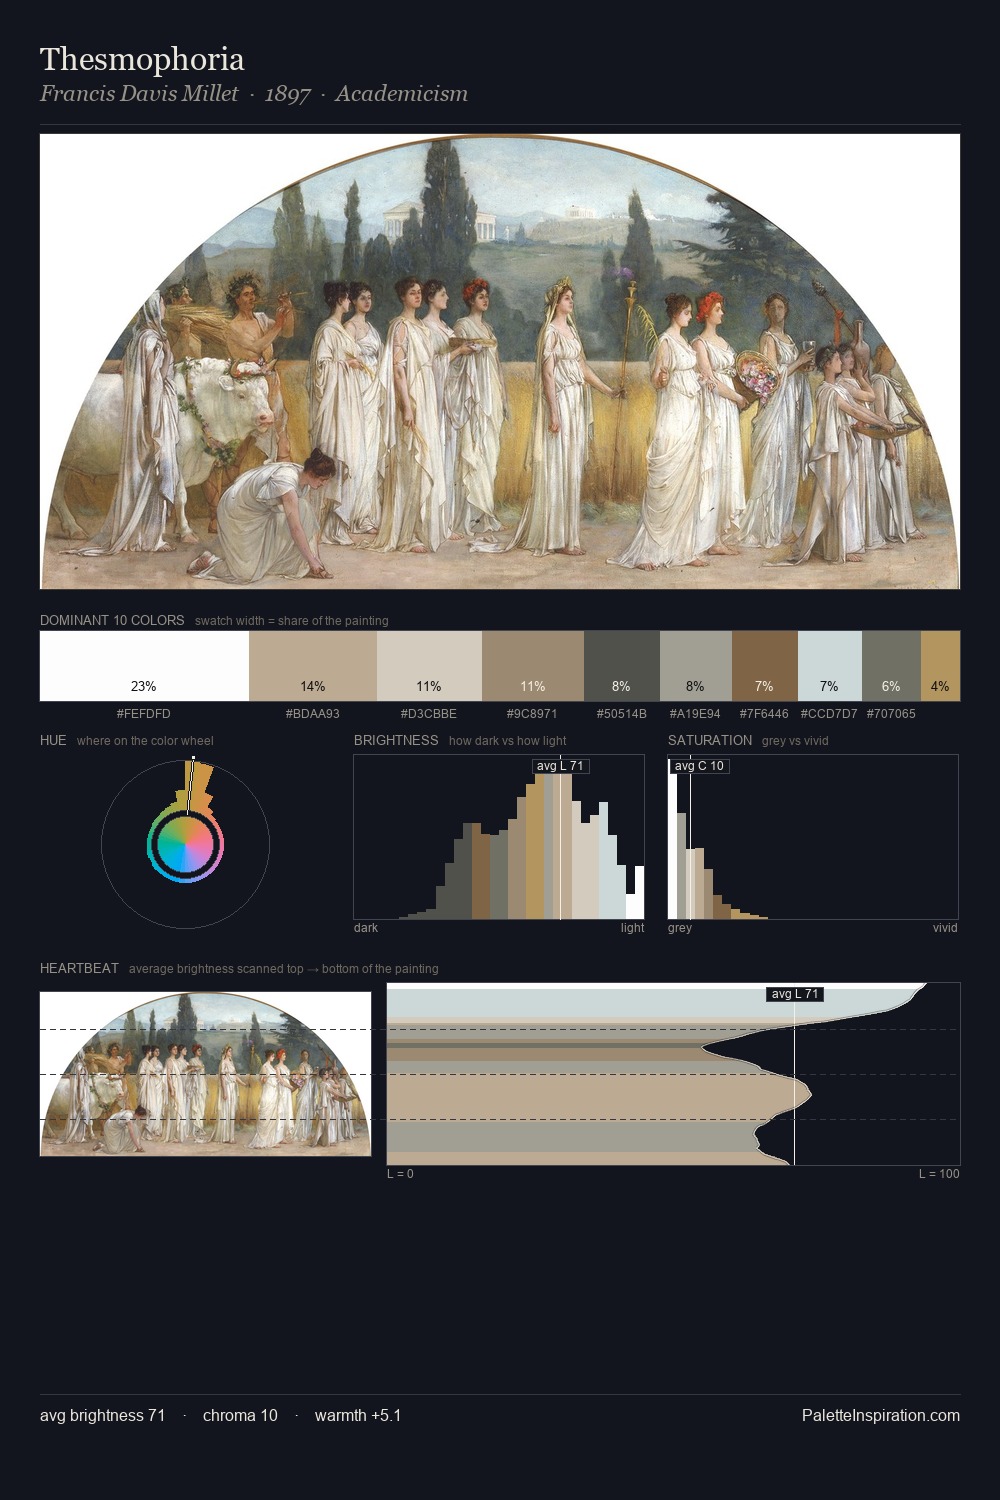Screen dimensions: 1000x1500
Task: Click the heartbeat brightness profile chart
Action: pos(673,1074)
